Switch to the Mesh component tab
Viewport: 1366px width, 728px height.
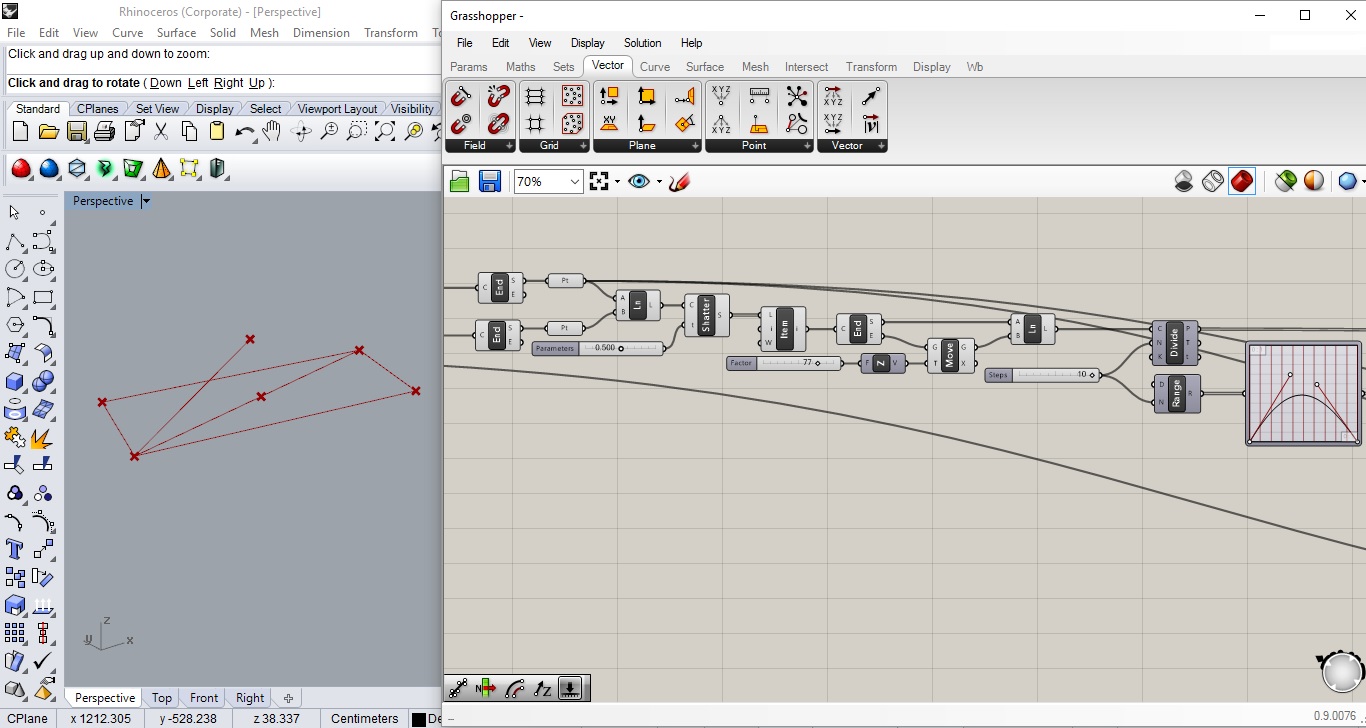click(x=755, y=67)
